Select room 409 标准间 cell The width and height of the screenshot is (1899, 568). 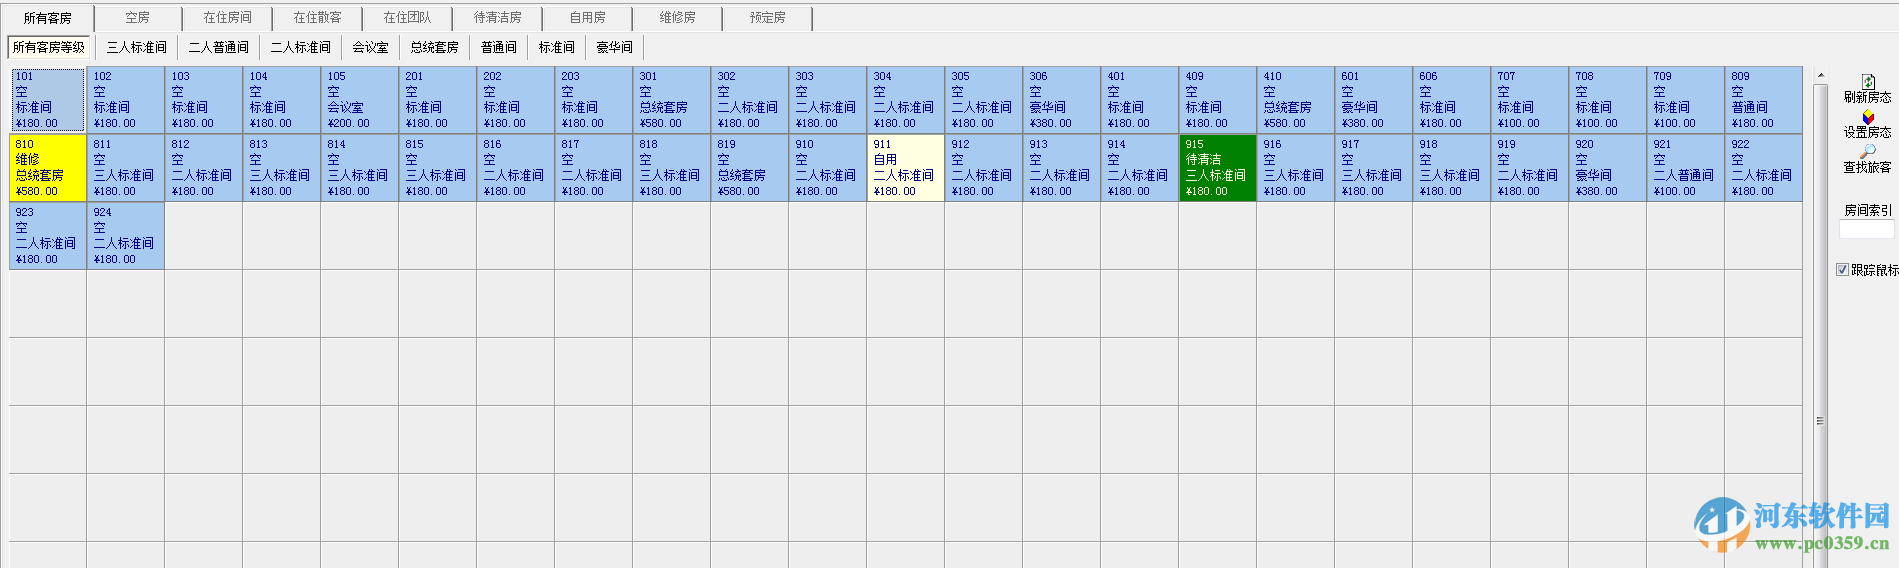pos(1218,100)
